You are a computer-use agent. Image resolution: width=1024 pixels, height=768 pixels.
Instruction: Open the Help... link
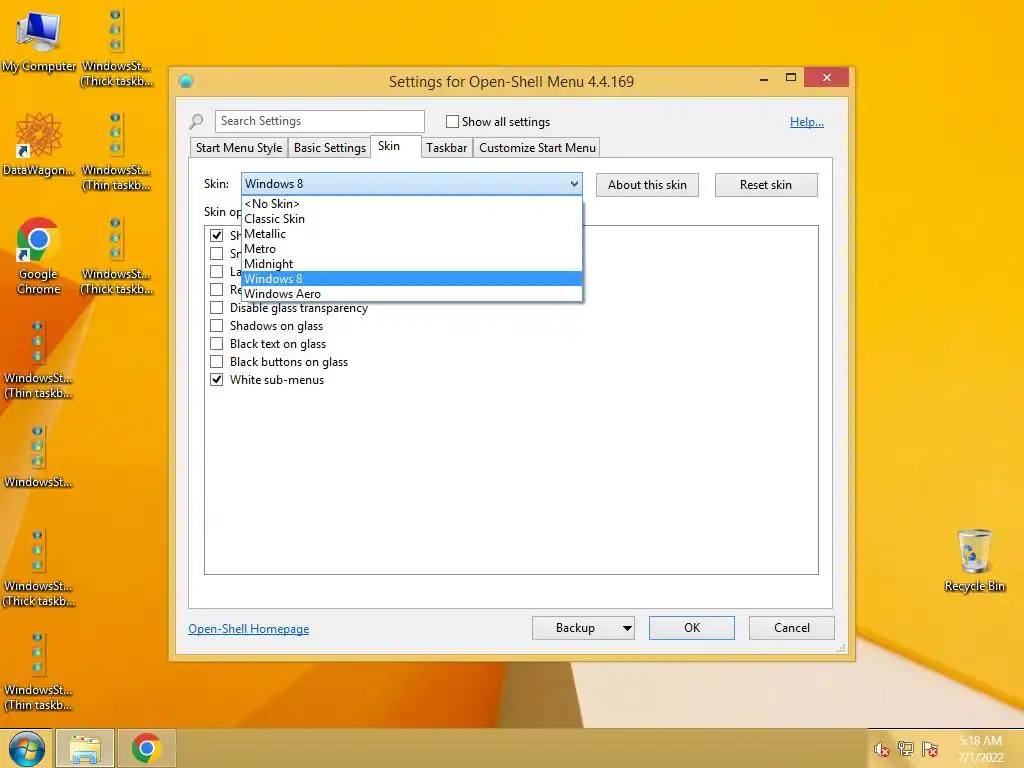[807, 122]
